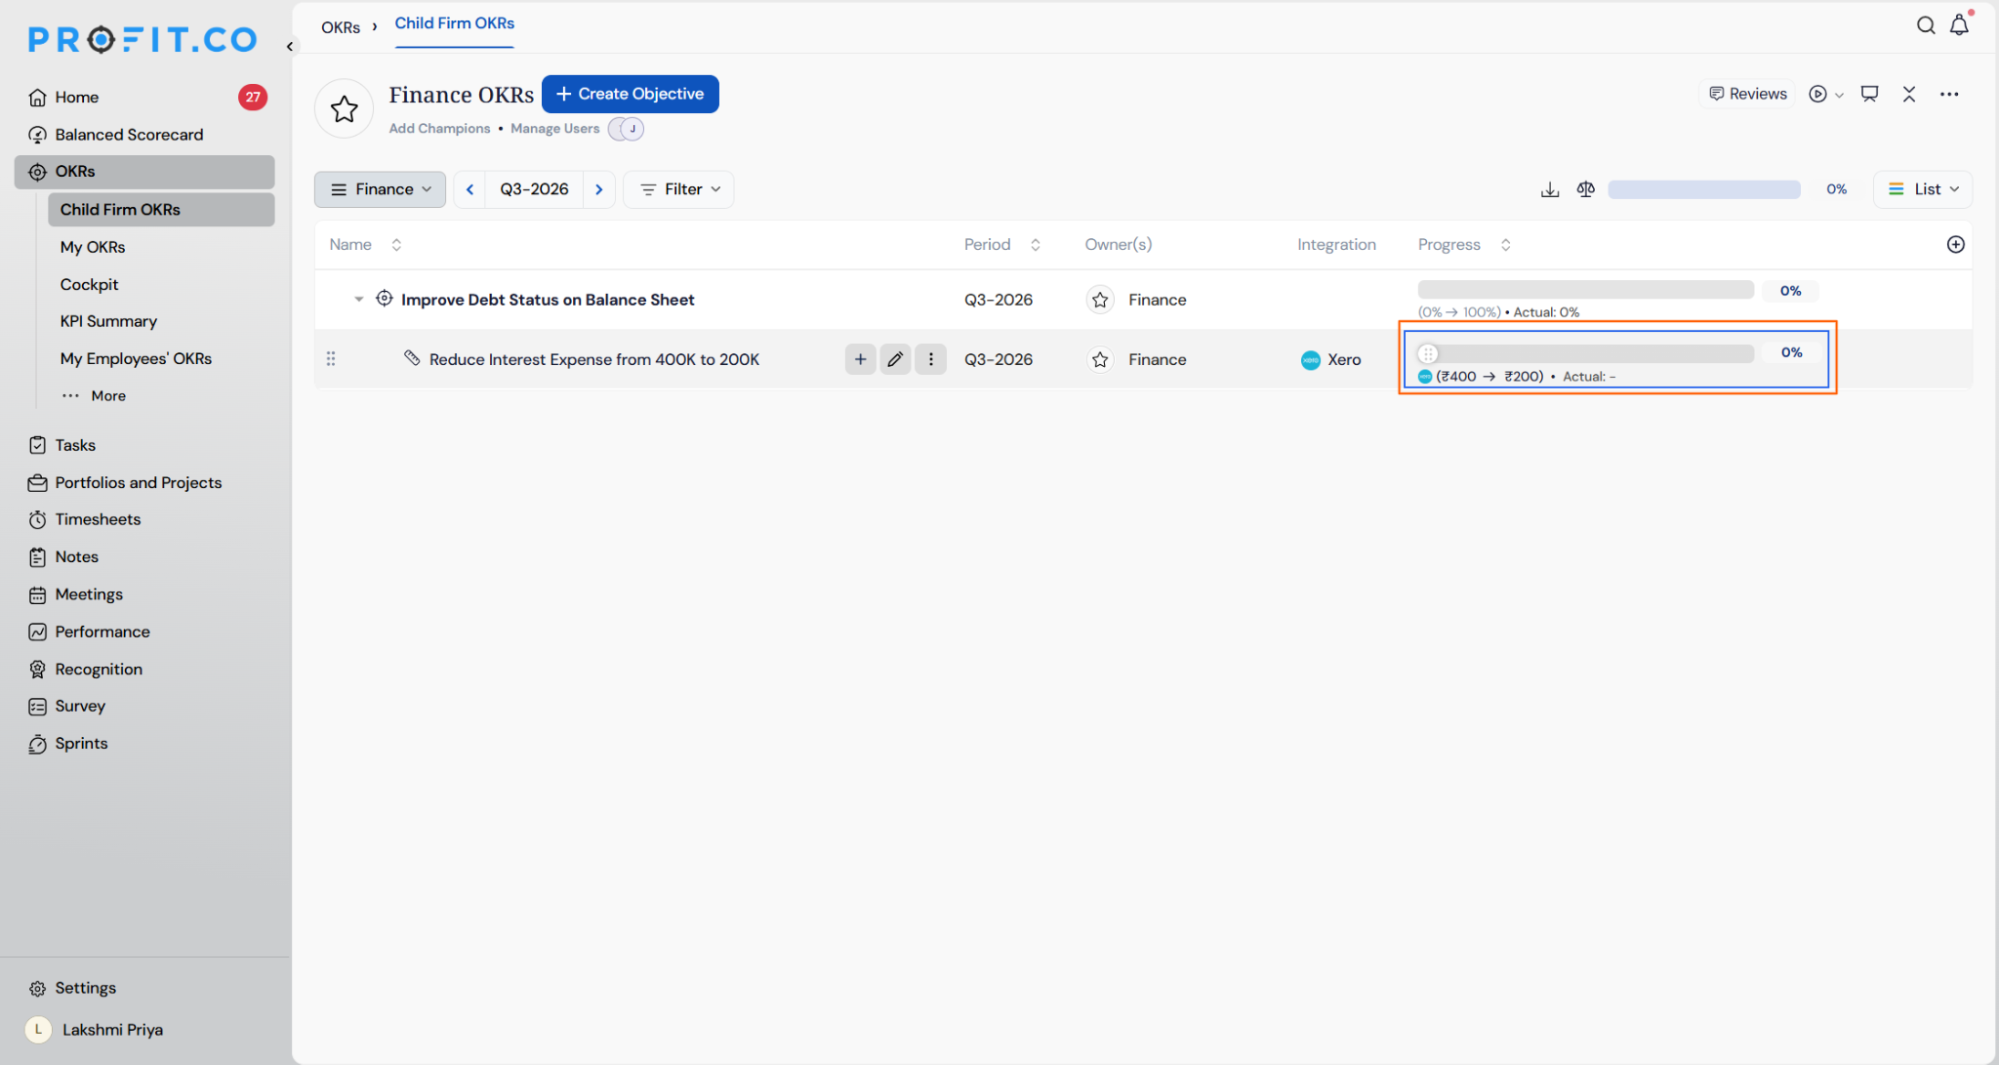The height and width of the screenshot is (1065, 1999).
Task: Click the Add Champions link
Action: click(x=439, y=129)
